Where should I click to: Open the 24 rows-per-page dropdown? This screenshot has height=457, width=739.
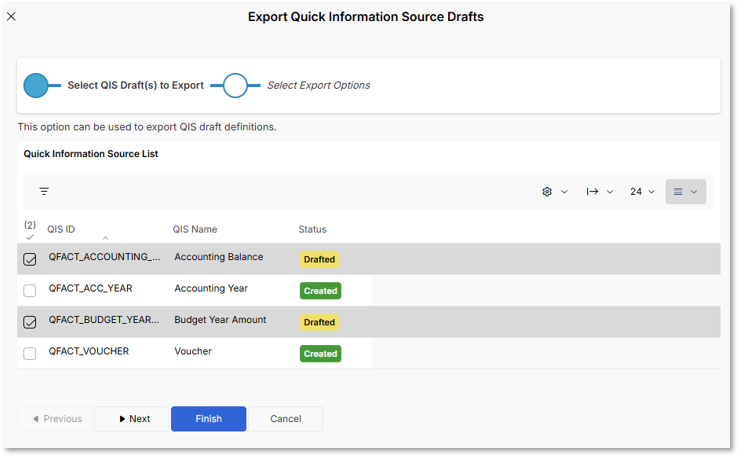coord(642,192)
